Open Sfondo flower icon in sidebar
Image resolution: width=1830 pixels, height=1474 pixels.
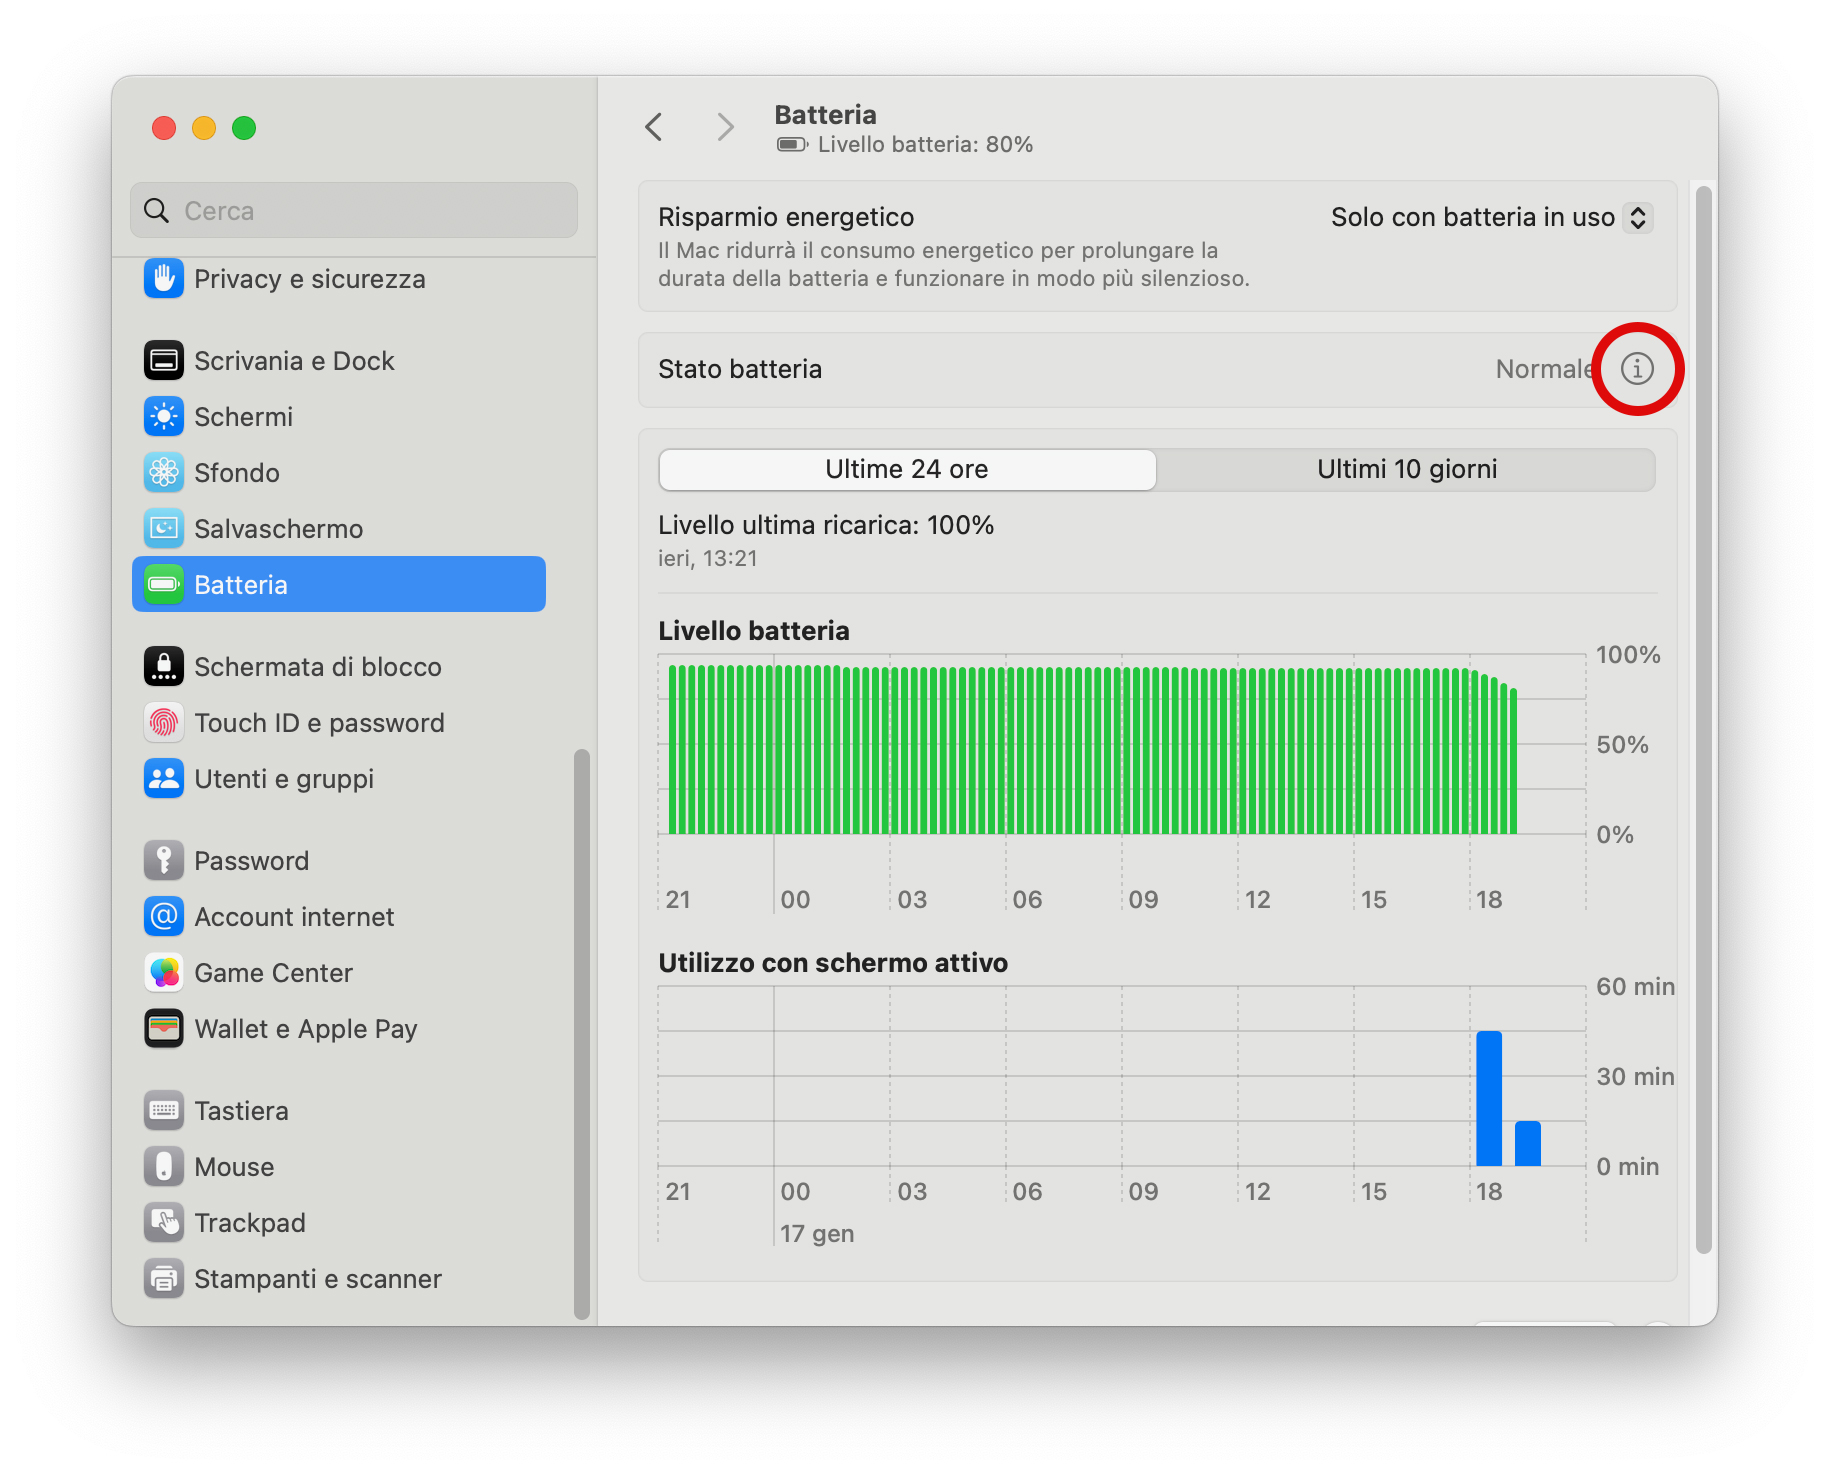164,473
